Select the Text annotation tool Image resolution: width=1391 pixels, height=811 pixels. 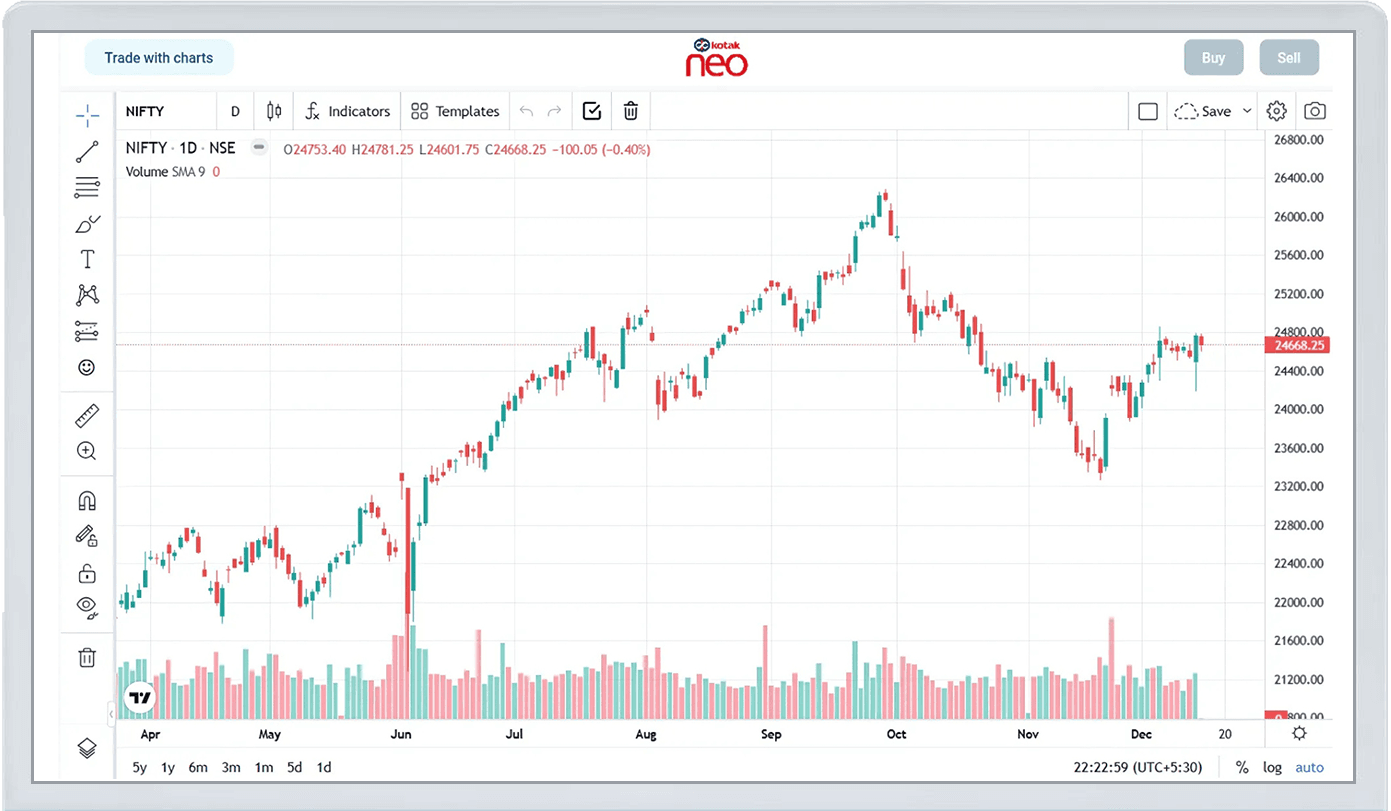[x=87, y=260]
